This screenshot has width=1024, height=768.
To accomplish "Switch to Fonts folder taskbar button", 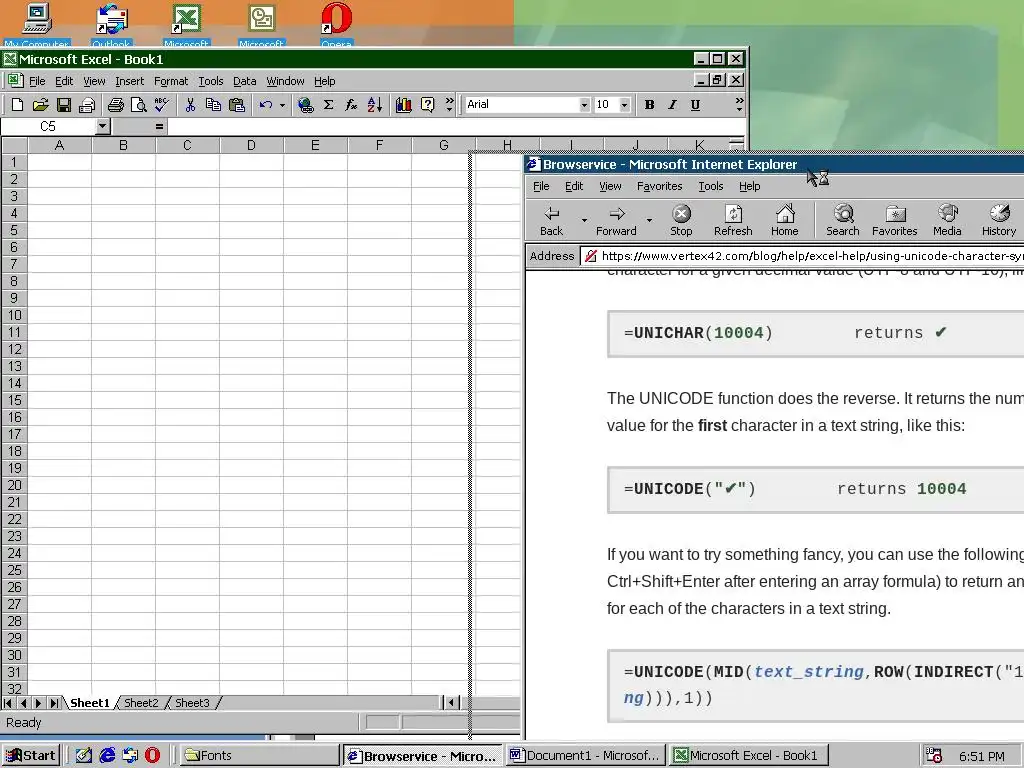I will [258, 756].
